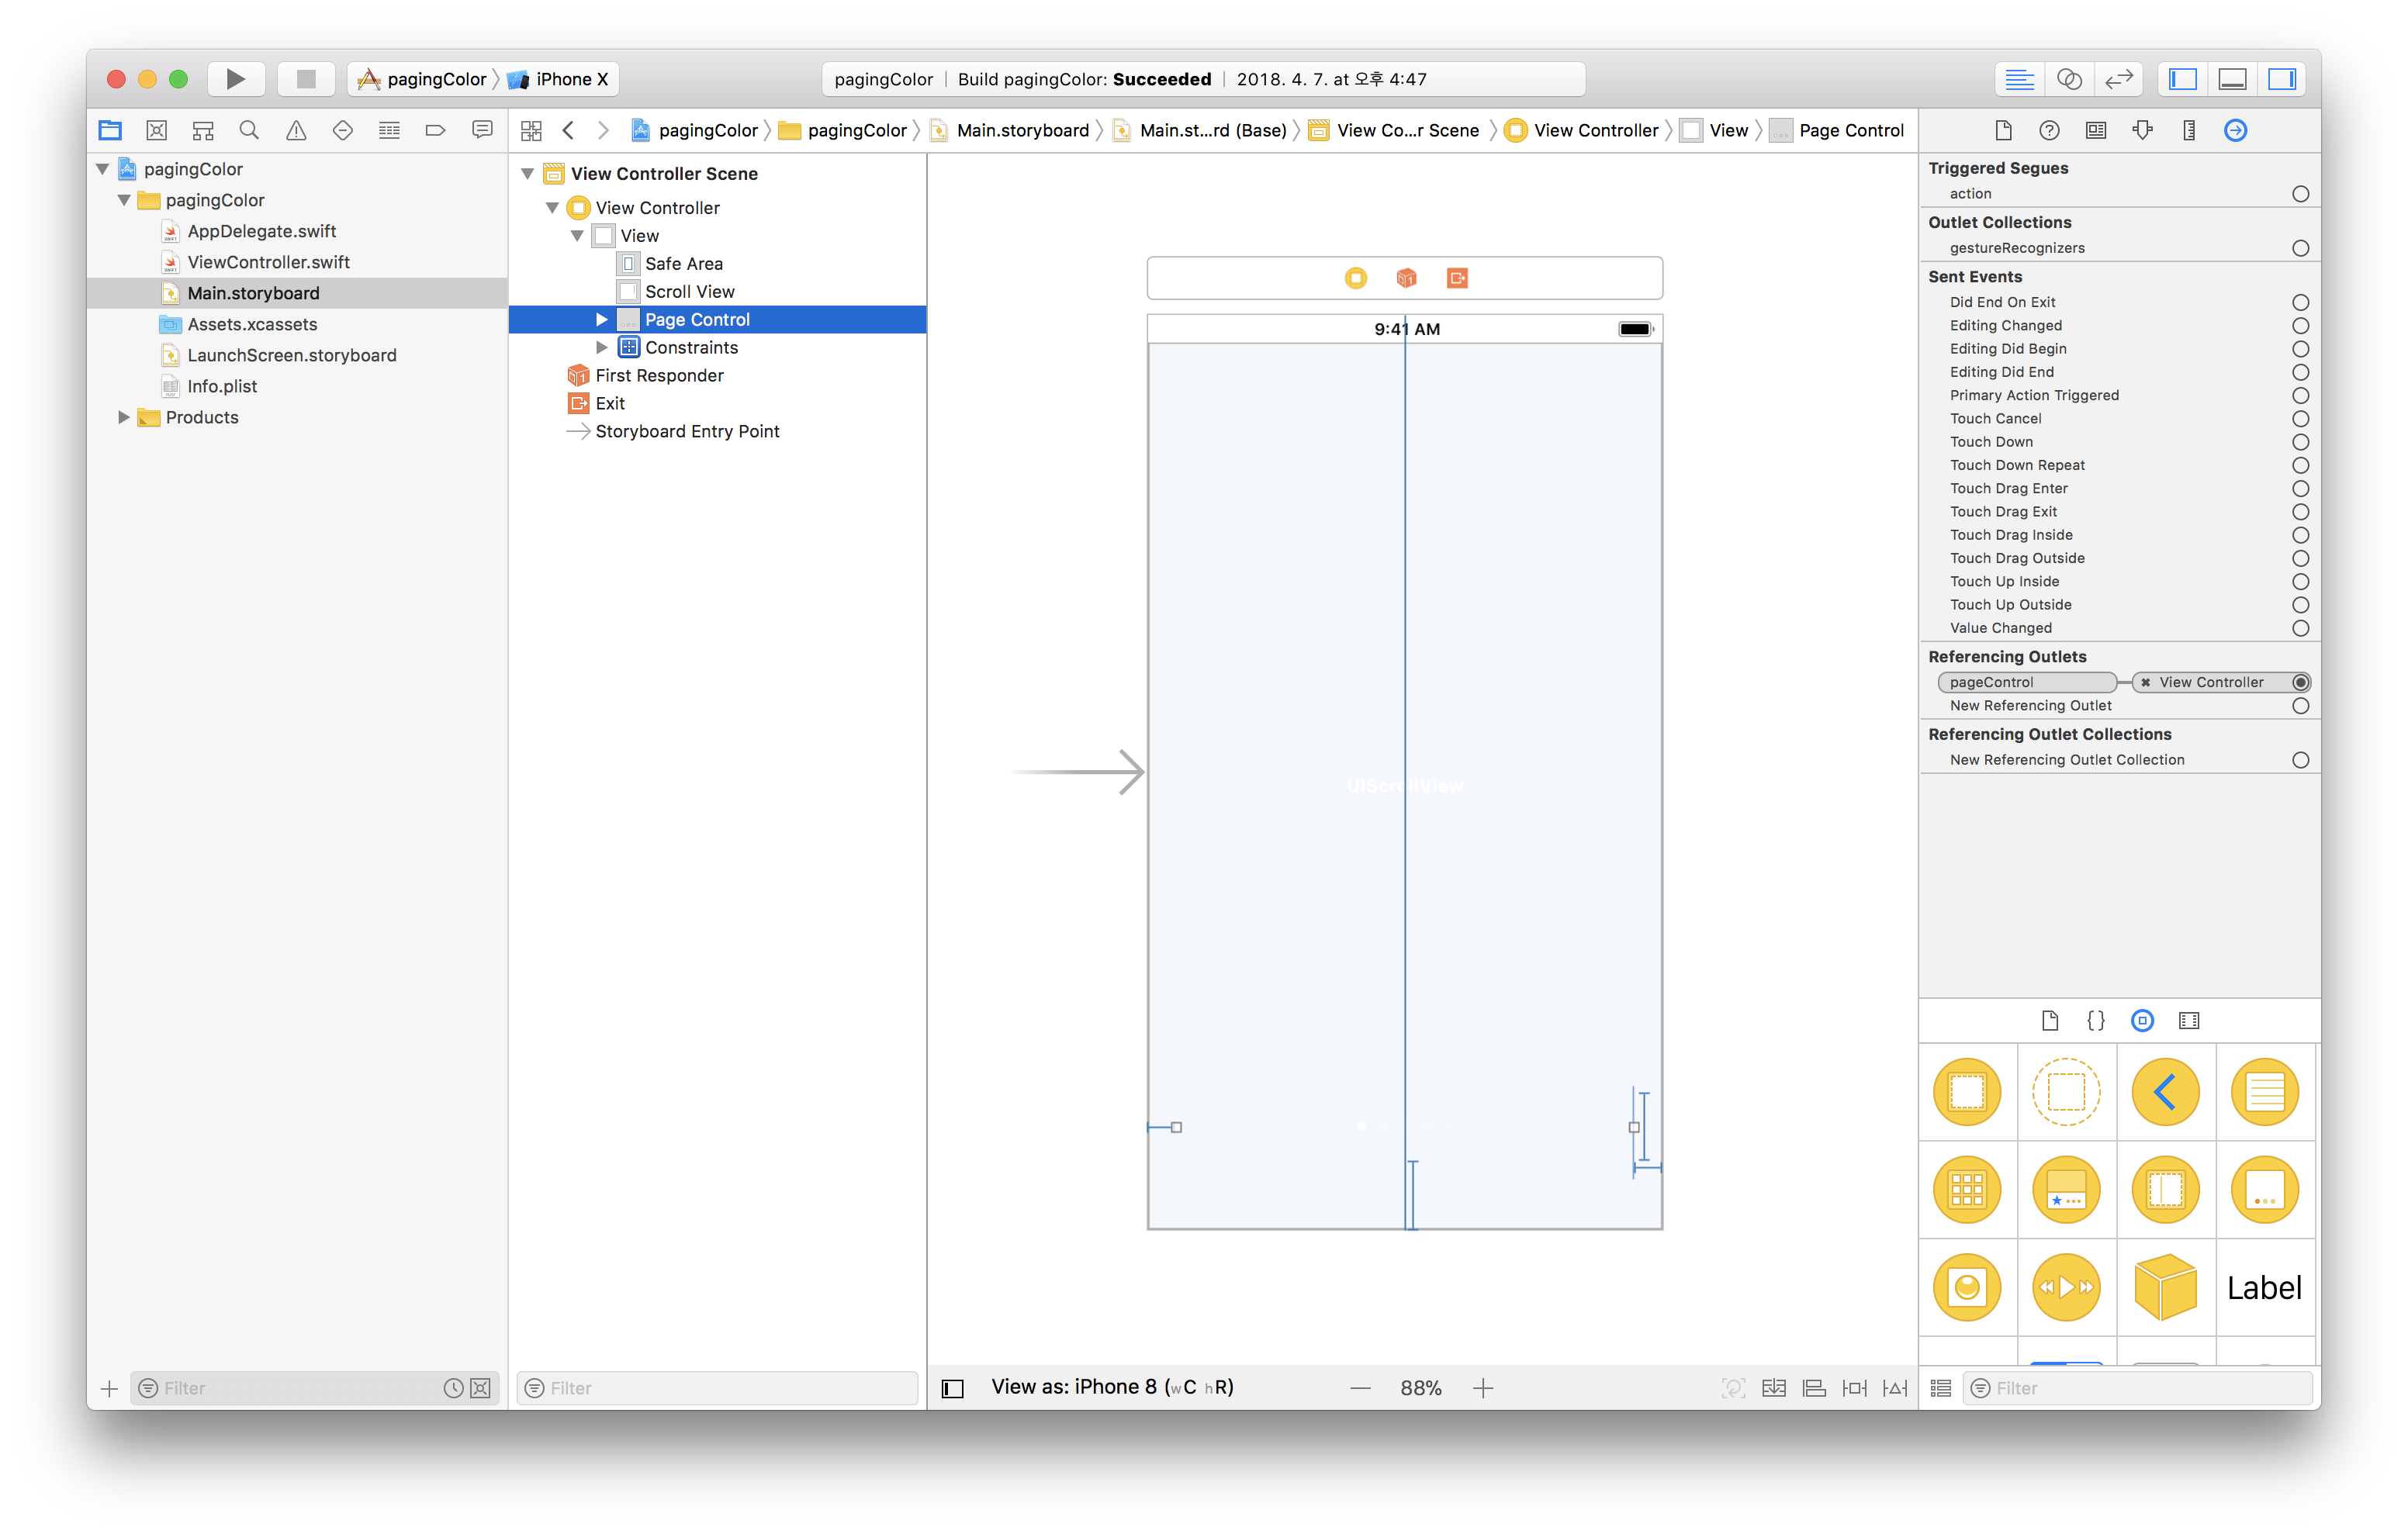Open the iPhone X destination selector

tap(559, 79)
